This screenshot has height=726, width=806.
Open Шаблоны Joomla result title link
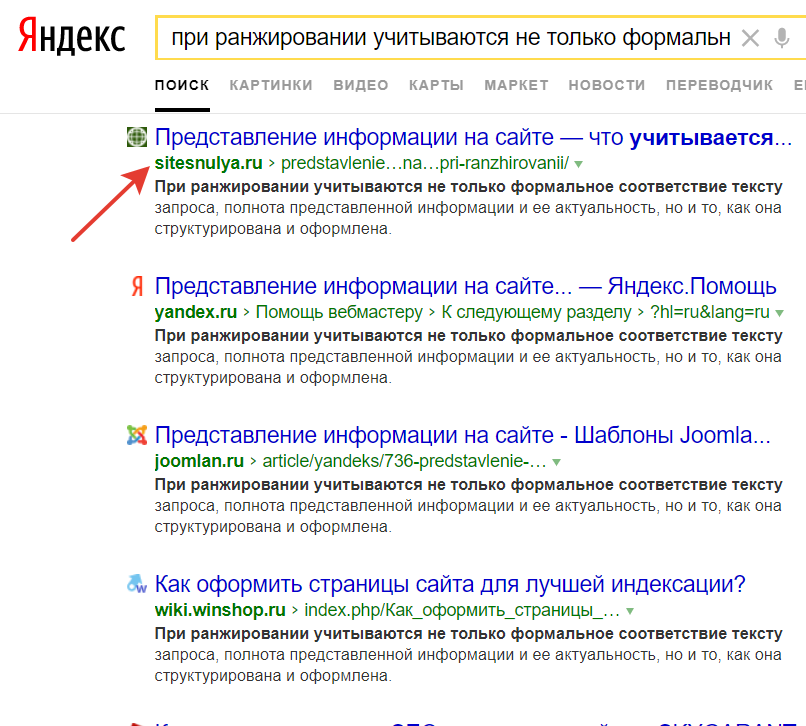click(x=463, y=435)
